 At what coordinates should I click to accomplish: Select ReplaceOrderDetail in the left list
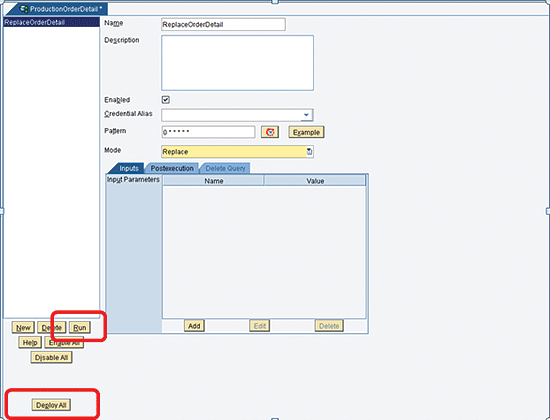point(52,22)
